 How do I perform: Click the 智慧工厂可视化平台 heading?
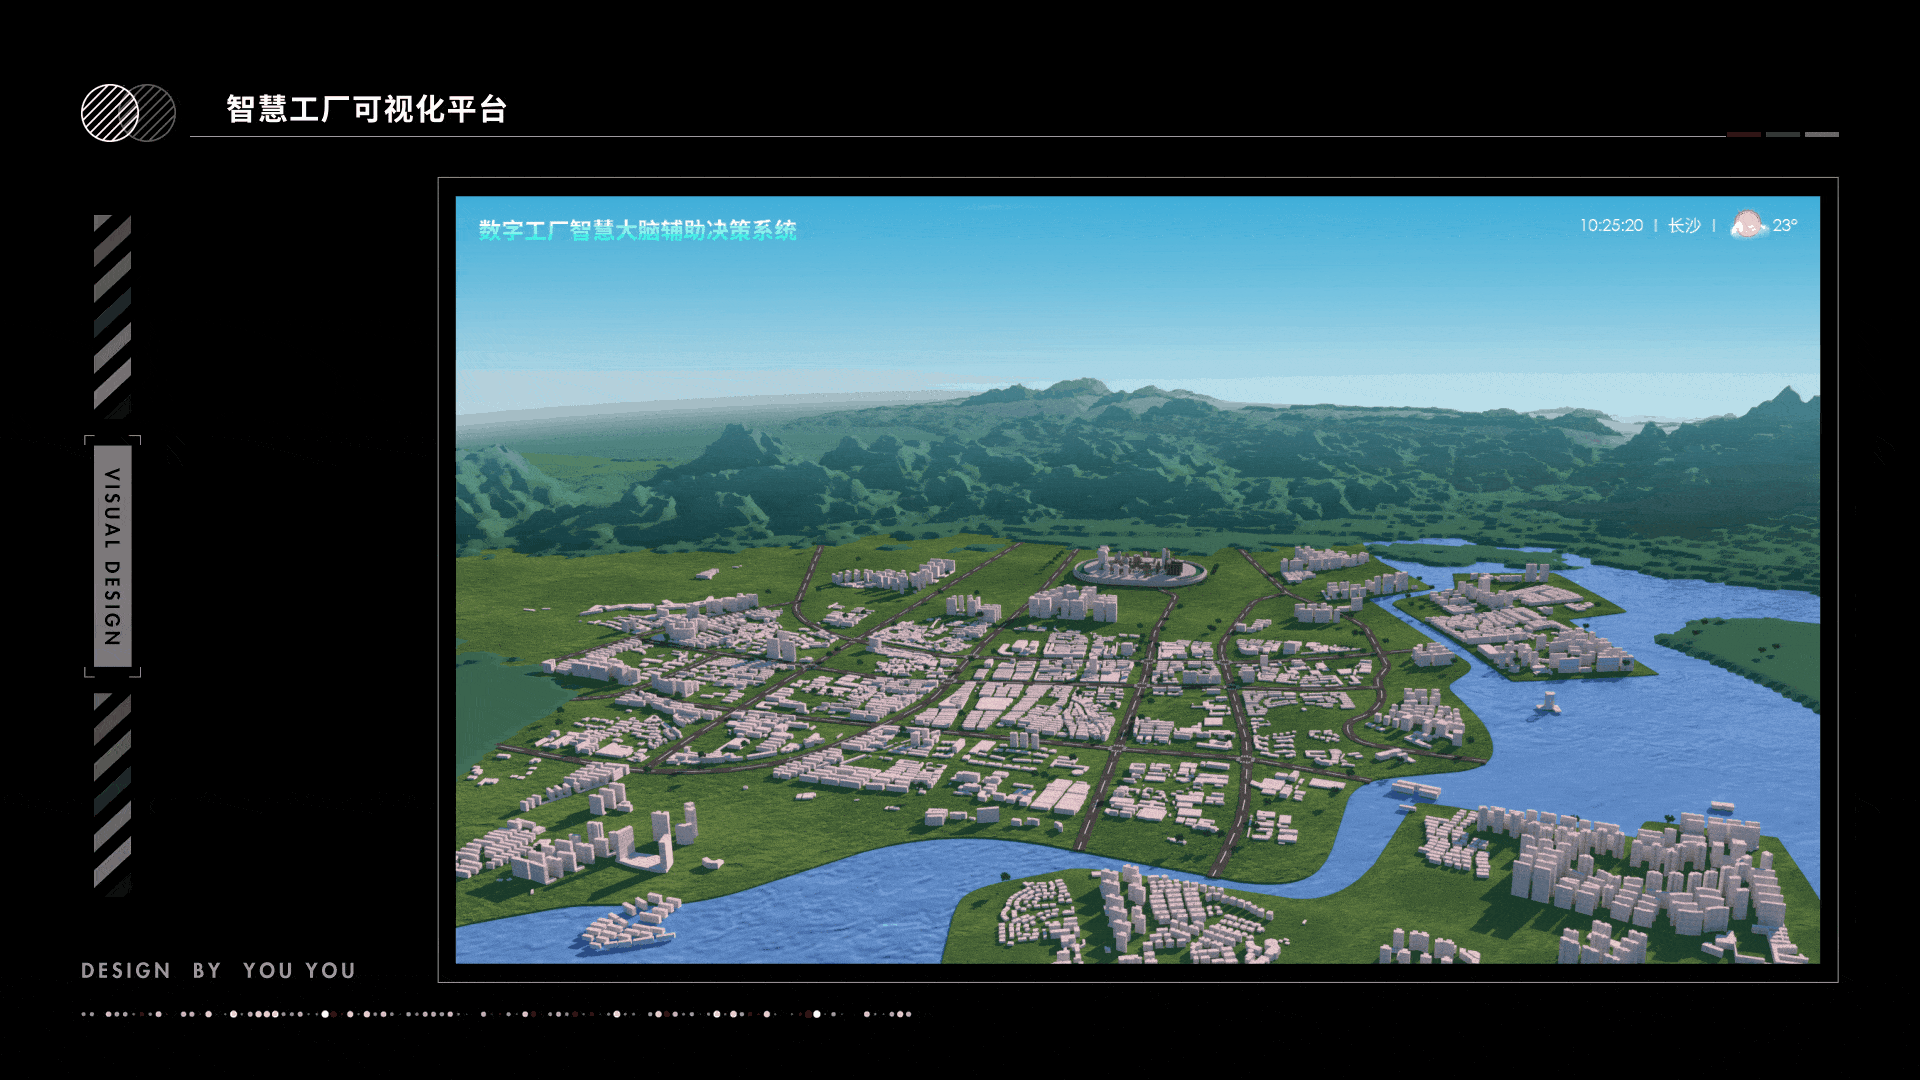click(367, 109)
